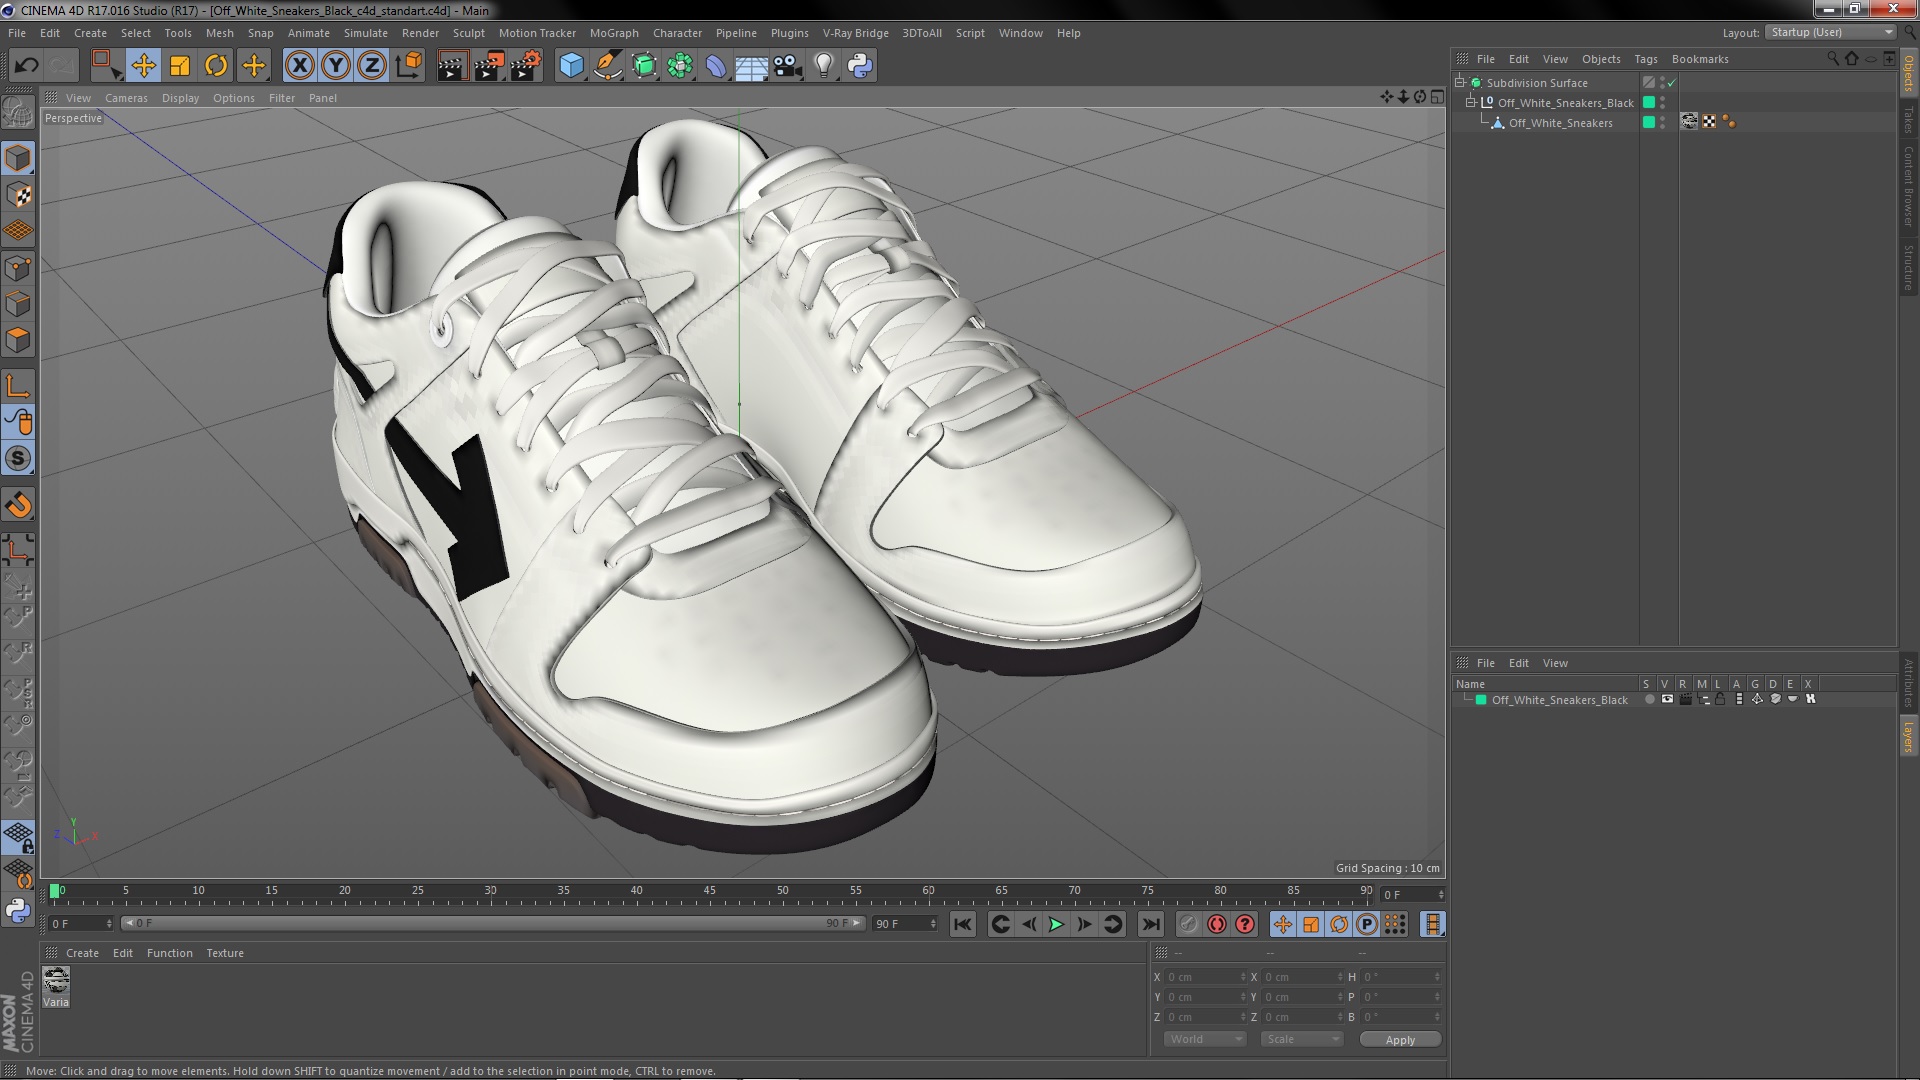Image resolution: width=1920 pixels, height=1080 pixels.
Task: Click the Undo arrow icon
Action: pyautogui.click(x=26, y=66)
